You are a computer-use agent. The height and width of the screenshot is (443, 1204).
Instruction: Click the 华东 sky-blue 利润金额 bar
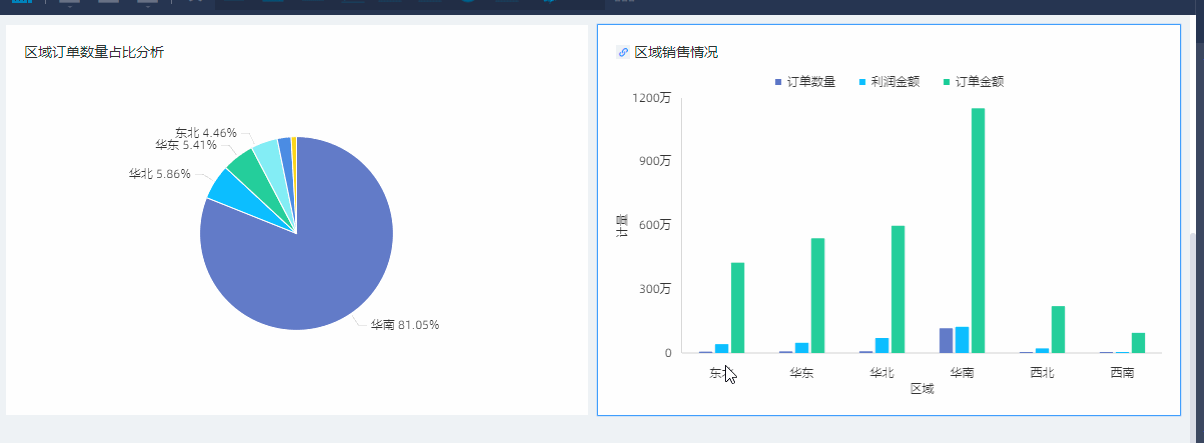point(802,348)
